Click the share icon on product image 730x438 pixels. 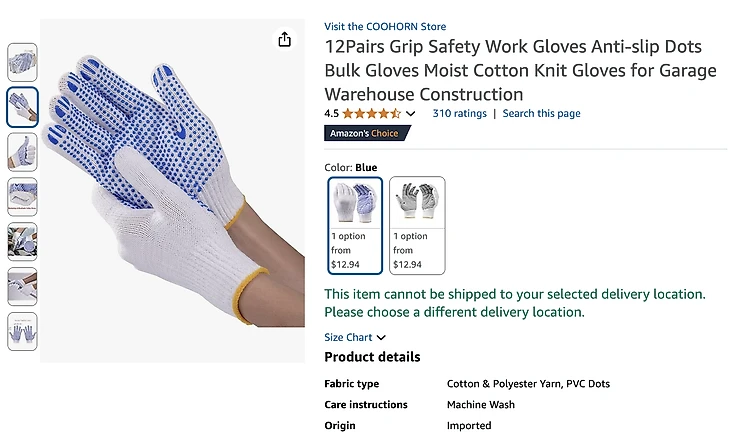284,40
